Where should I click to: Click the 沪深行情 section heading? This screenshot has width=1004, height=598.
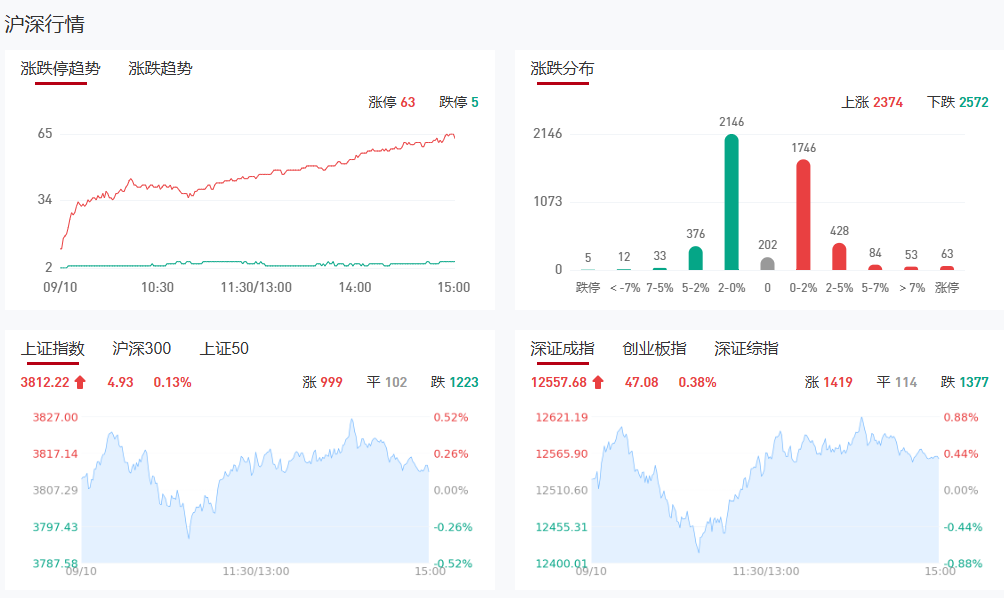tap(44, 24)
